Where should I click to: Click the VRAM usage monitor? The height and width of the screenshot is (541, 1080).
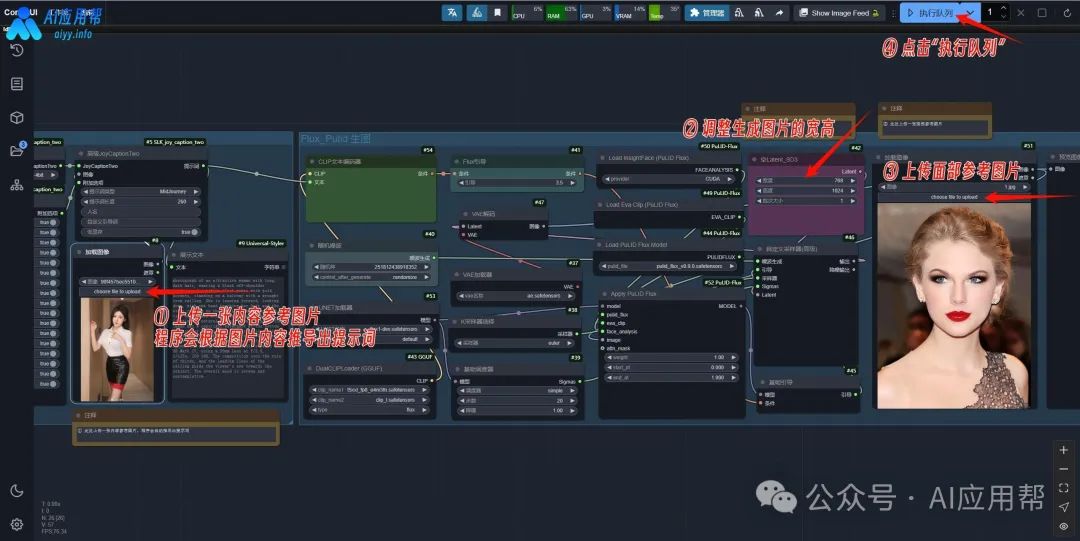point(630,12)
